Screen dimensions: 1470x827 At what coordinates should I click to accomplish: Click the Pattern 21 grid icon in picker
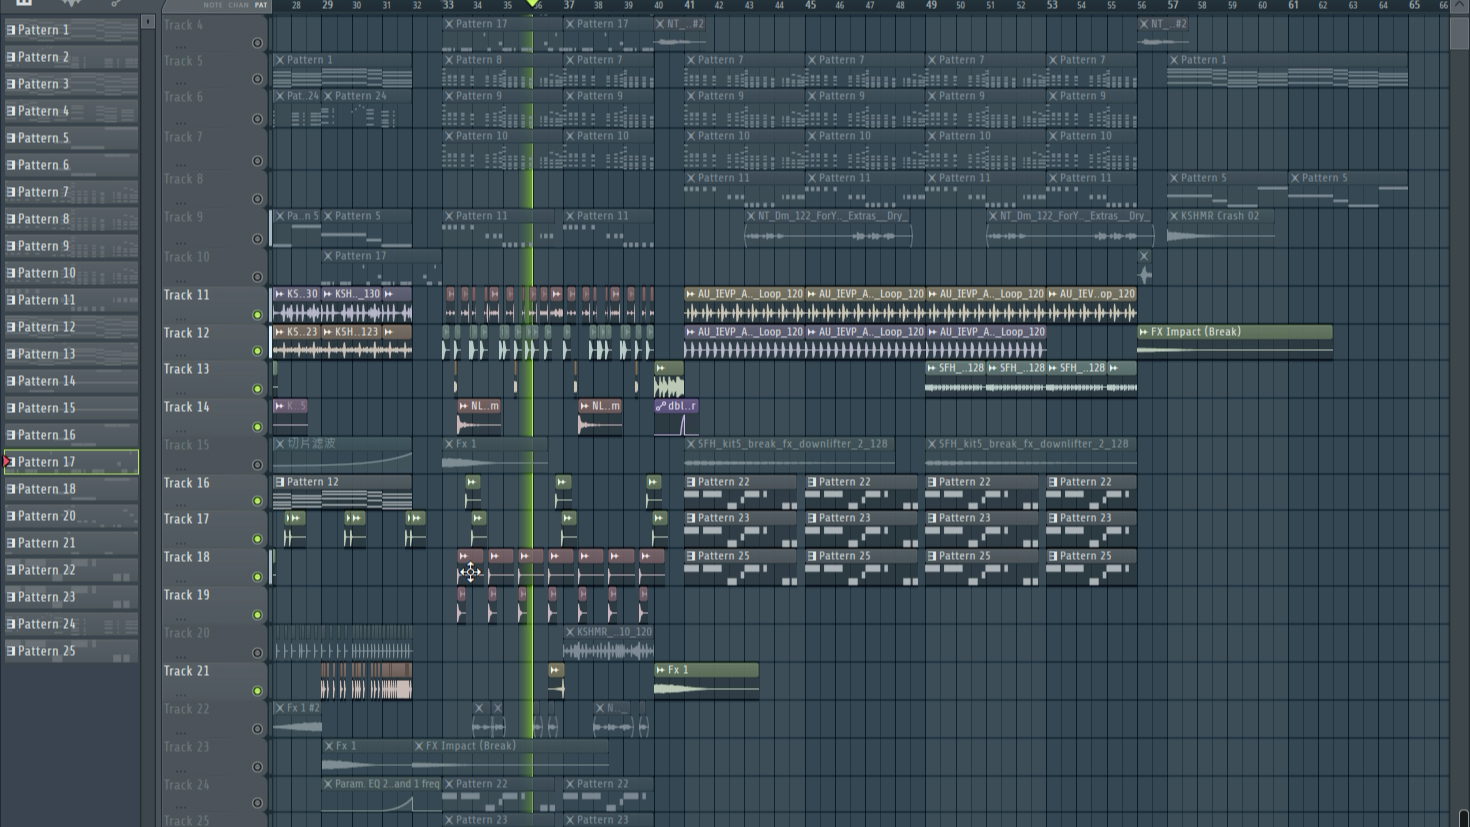click(x=11, y=543)
